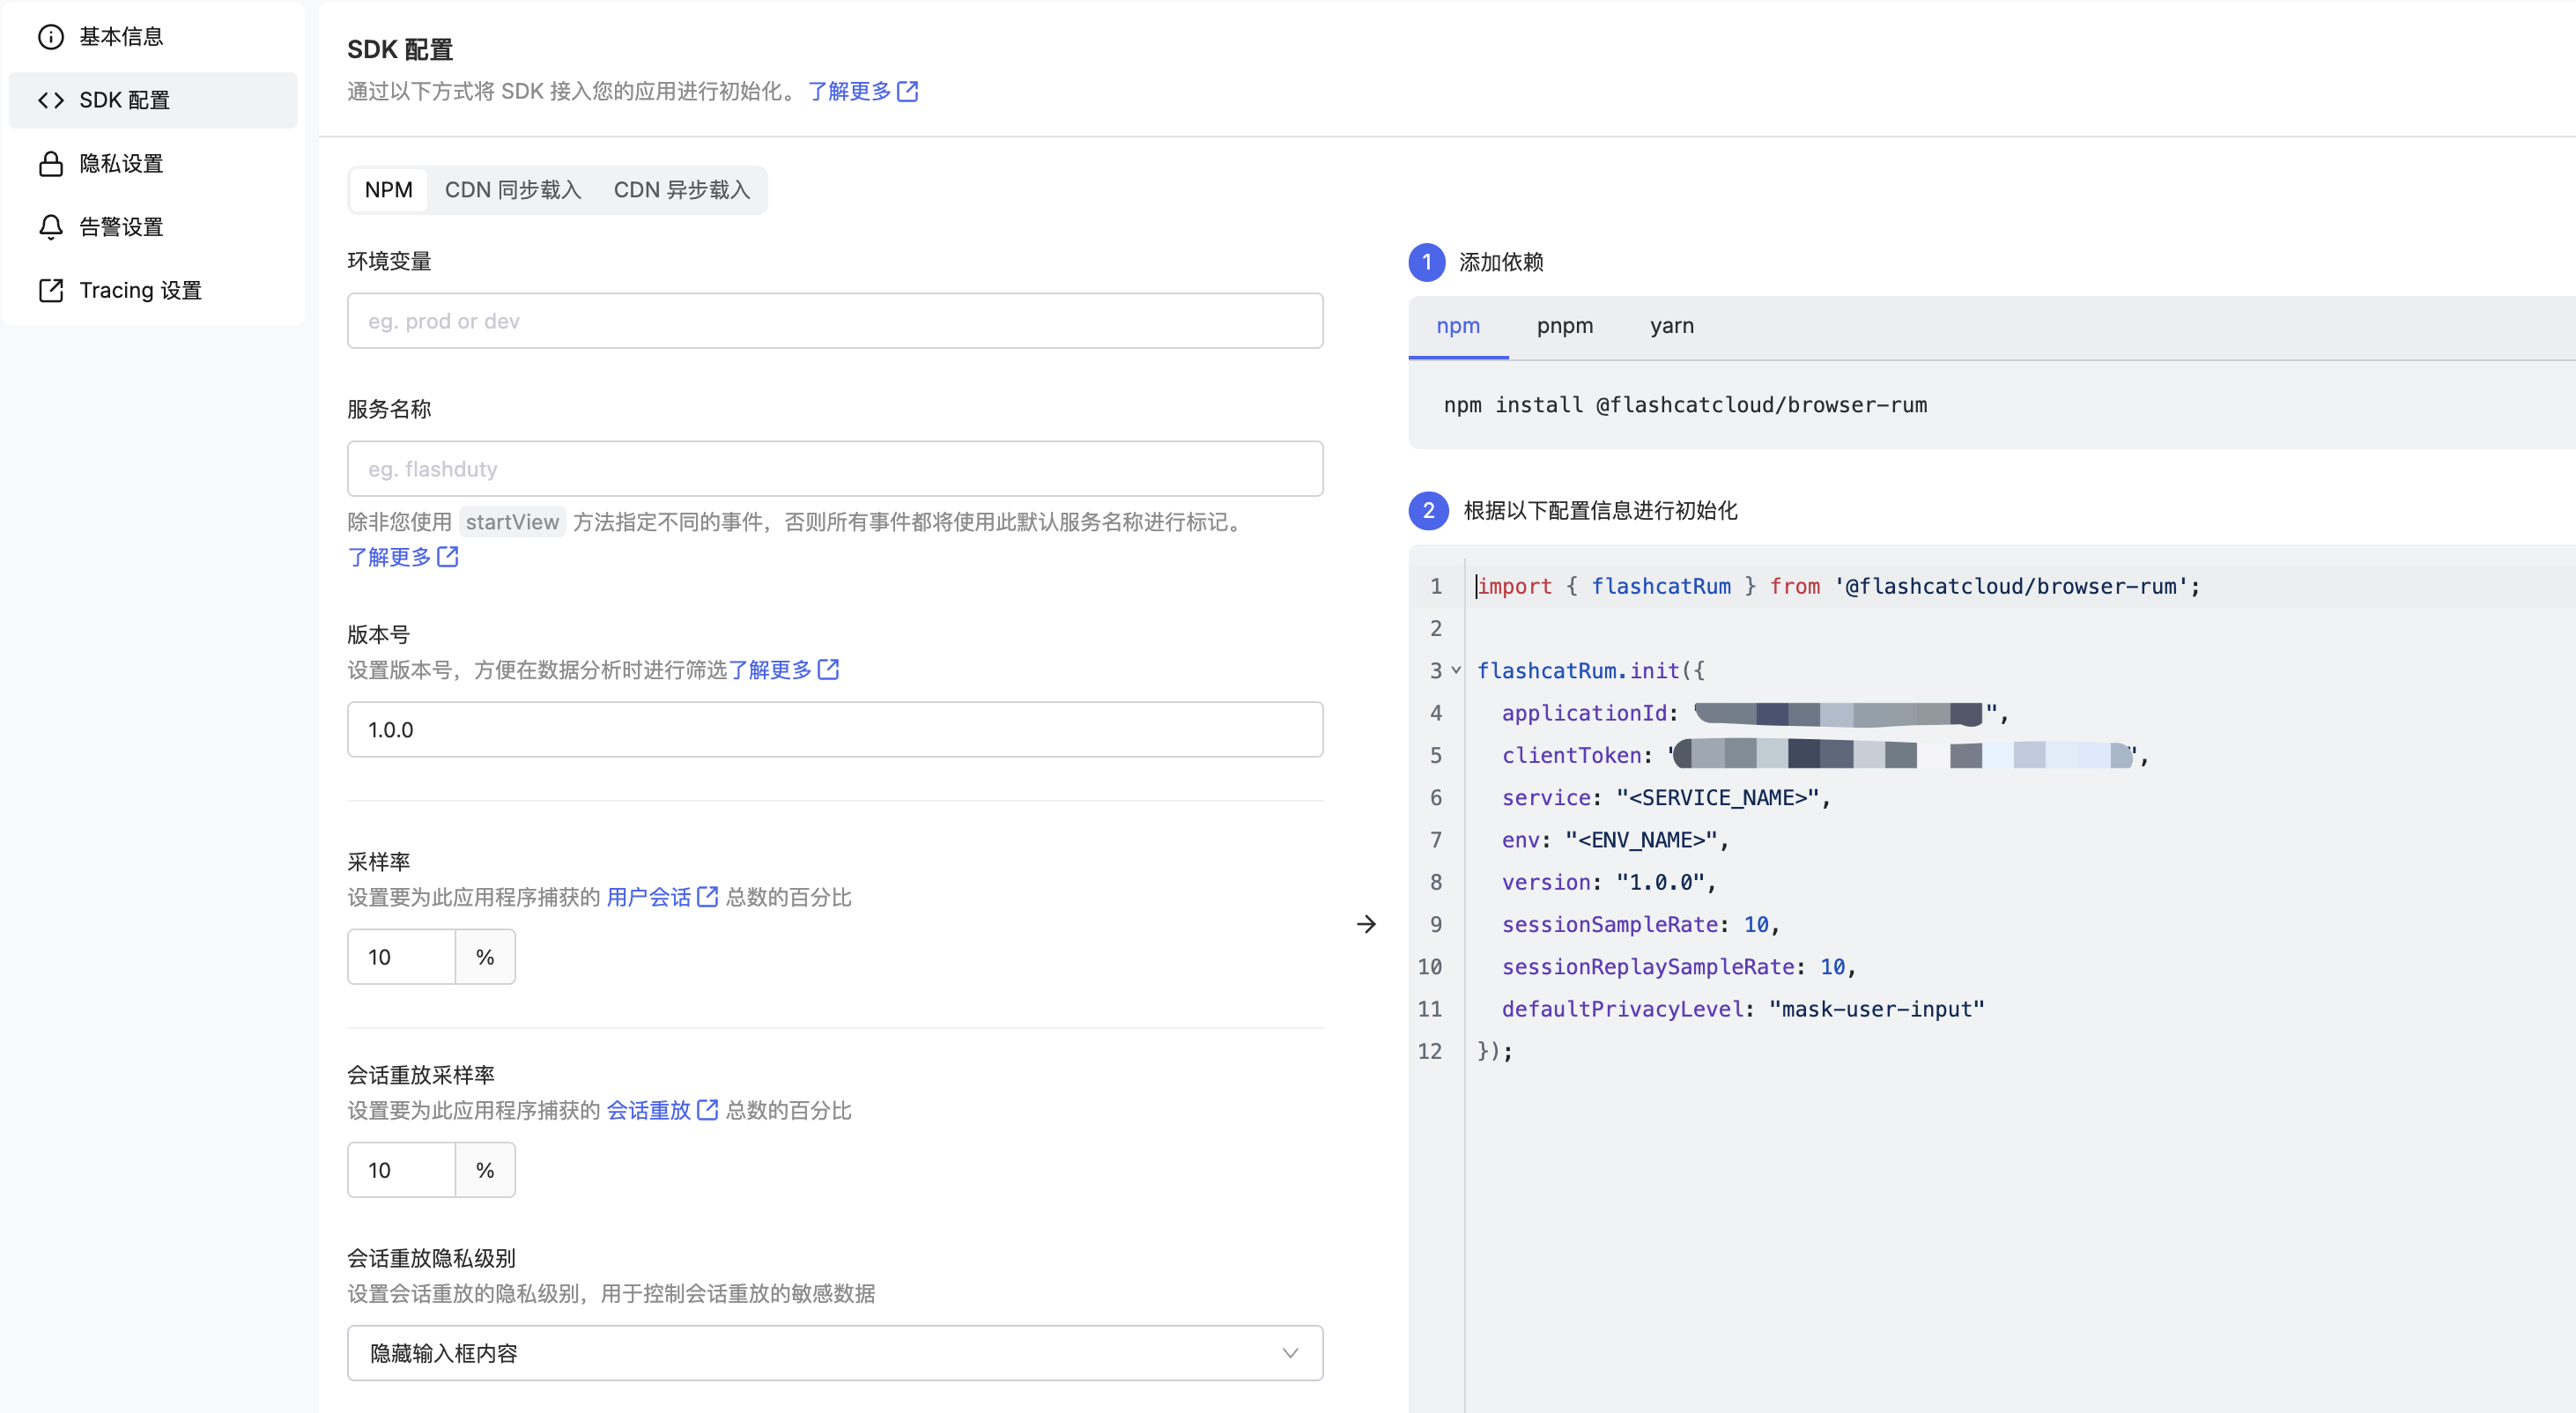Open the 会话重放 documentation link
The width and height of the screenshot is (2576, 1413).
(648, 1110)
